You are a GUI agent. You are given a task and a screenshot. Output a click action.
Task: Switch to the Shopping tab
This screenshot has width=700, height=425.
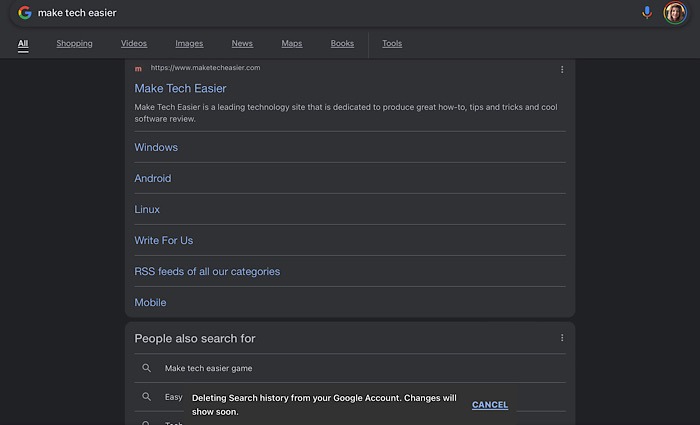pos(74,44)
